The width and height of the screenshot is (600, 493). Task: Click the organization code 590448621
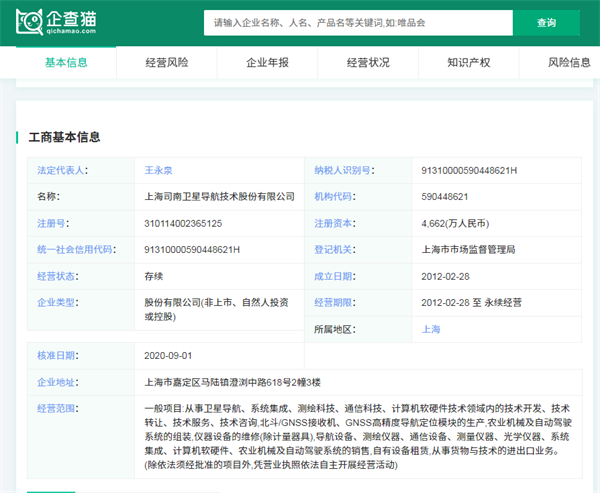tap(446, 197)
